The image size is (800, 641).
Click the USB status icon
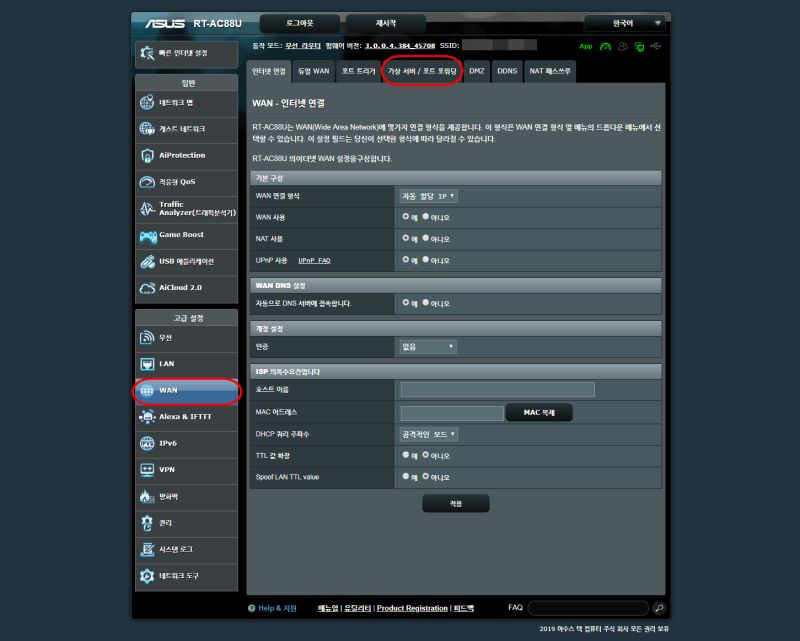click(x=656, y=46)
